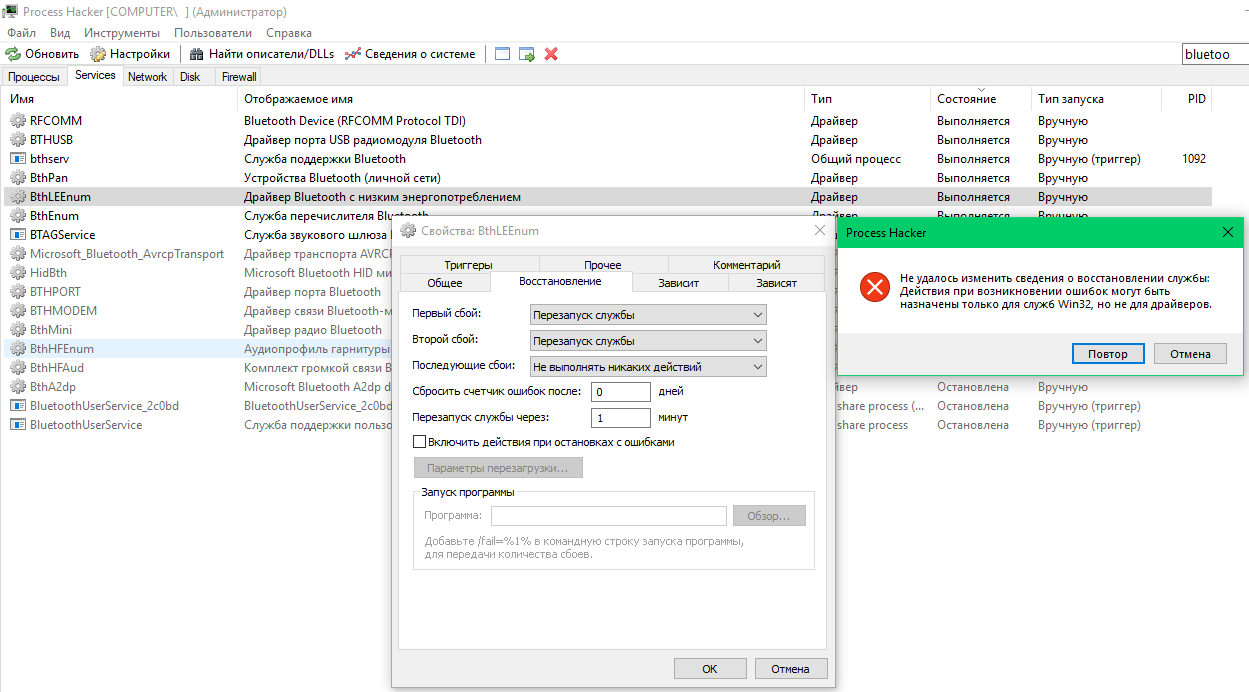
Task: Sort by the Имя column header
Action: 122,99
